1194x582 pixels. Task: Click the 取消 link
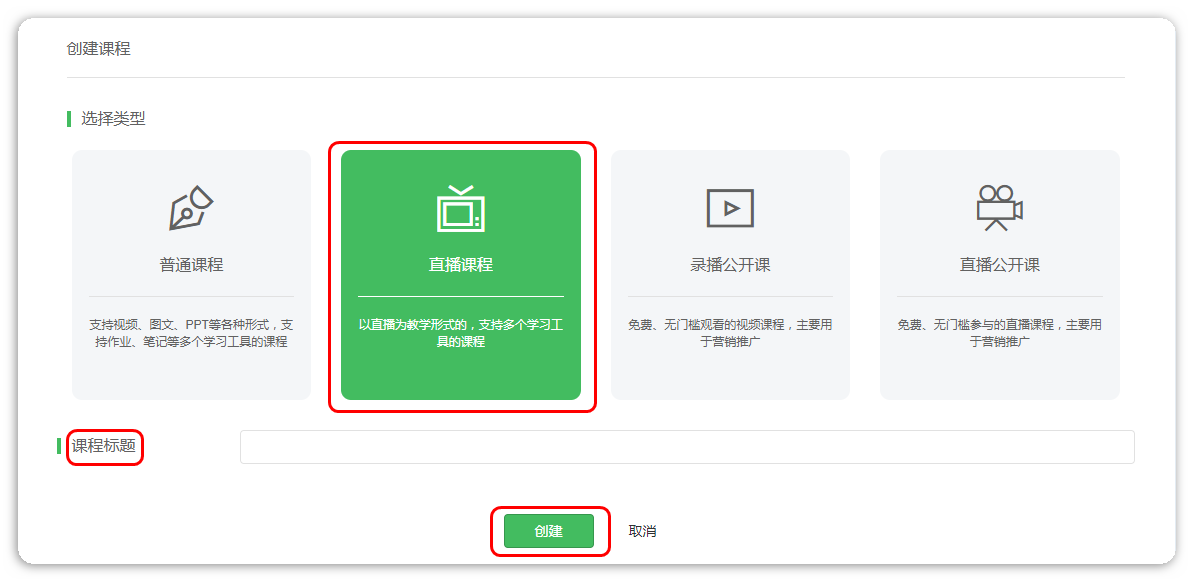coord(642,531)
